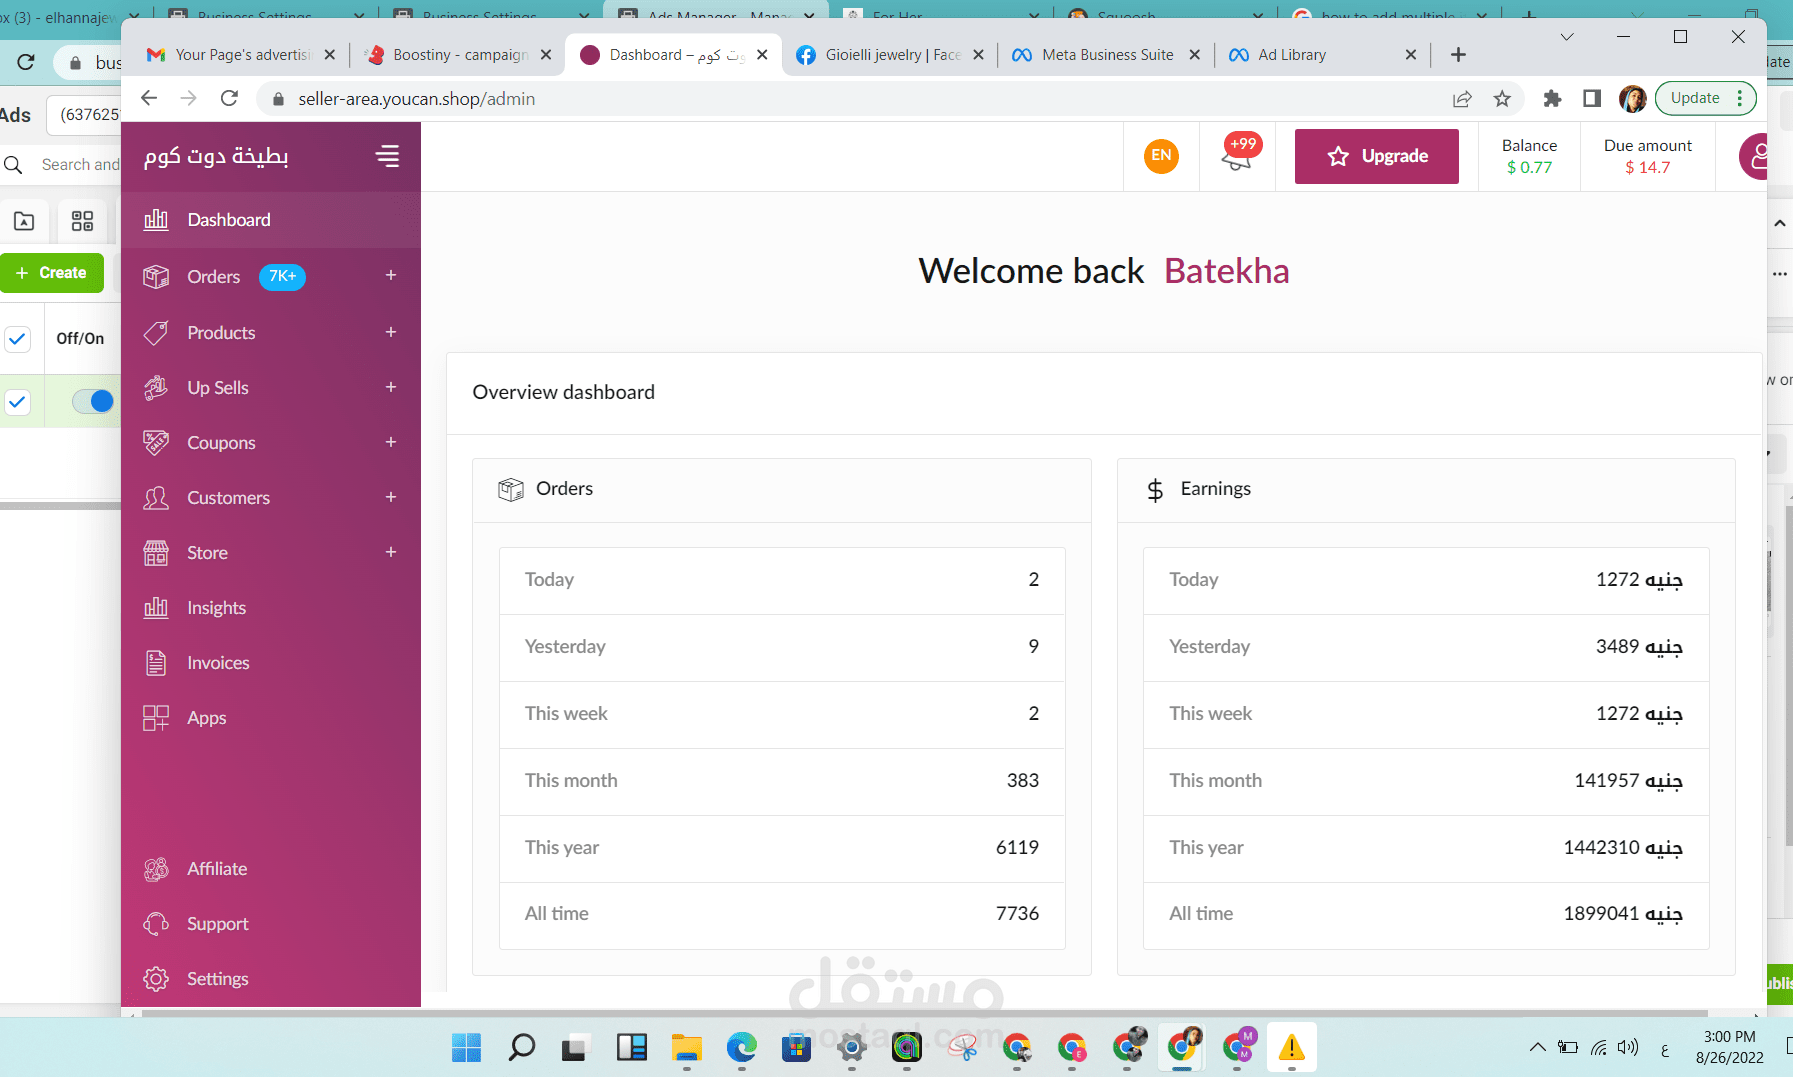The height and width of the screenshot is (1077, 1793).
Task: Toggle the Chrome side panel icon
Action: pos(1592,98)
